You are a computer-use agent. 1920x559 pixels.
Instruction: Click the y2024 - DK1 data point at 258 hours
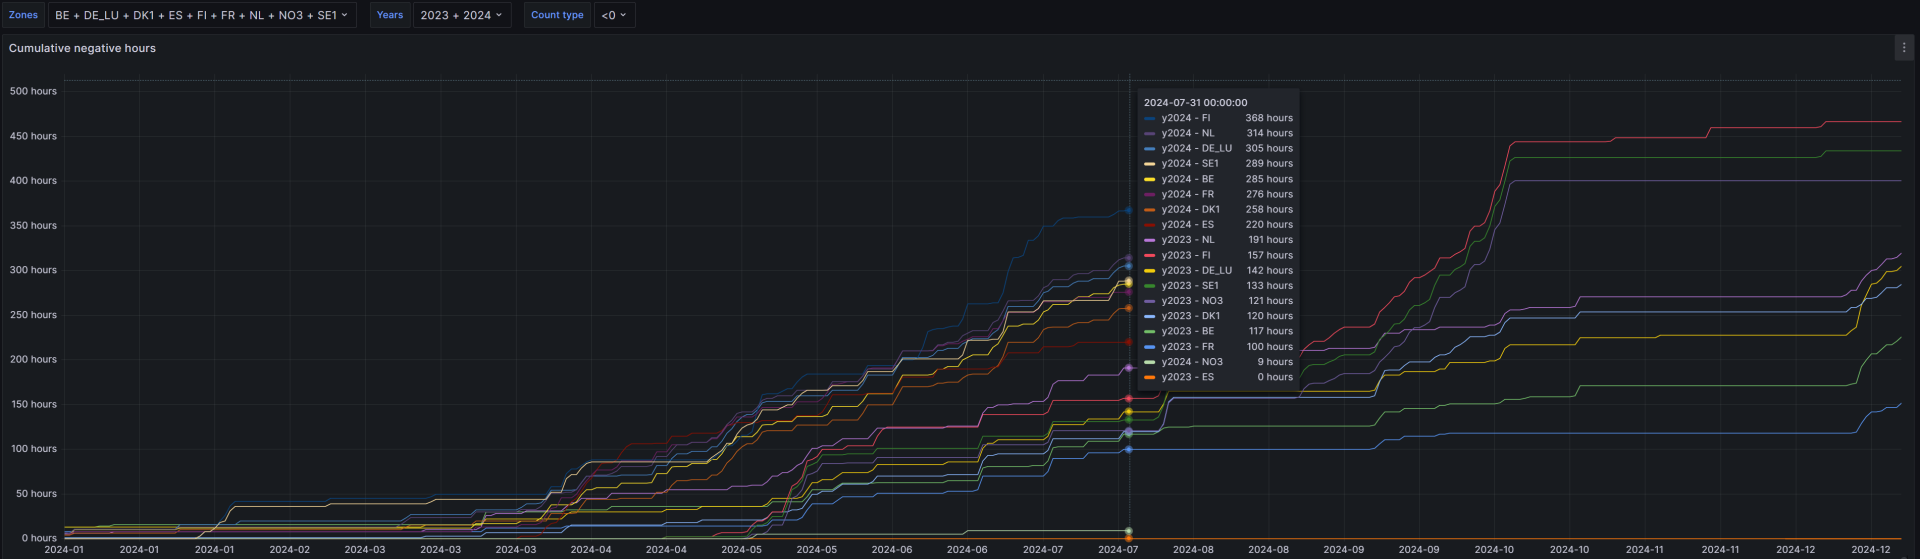point(1129,308)
